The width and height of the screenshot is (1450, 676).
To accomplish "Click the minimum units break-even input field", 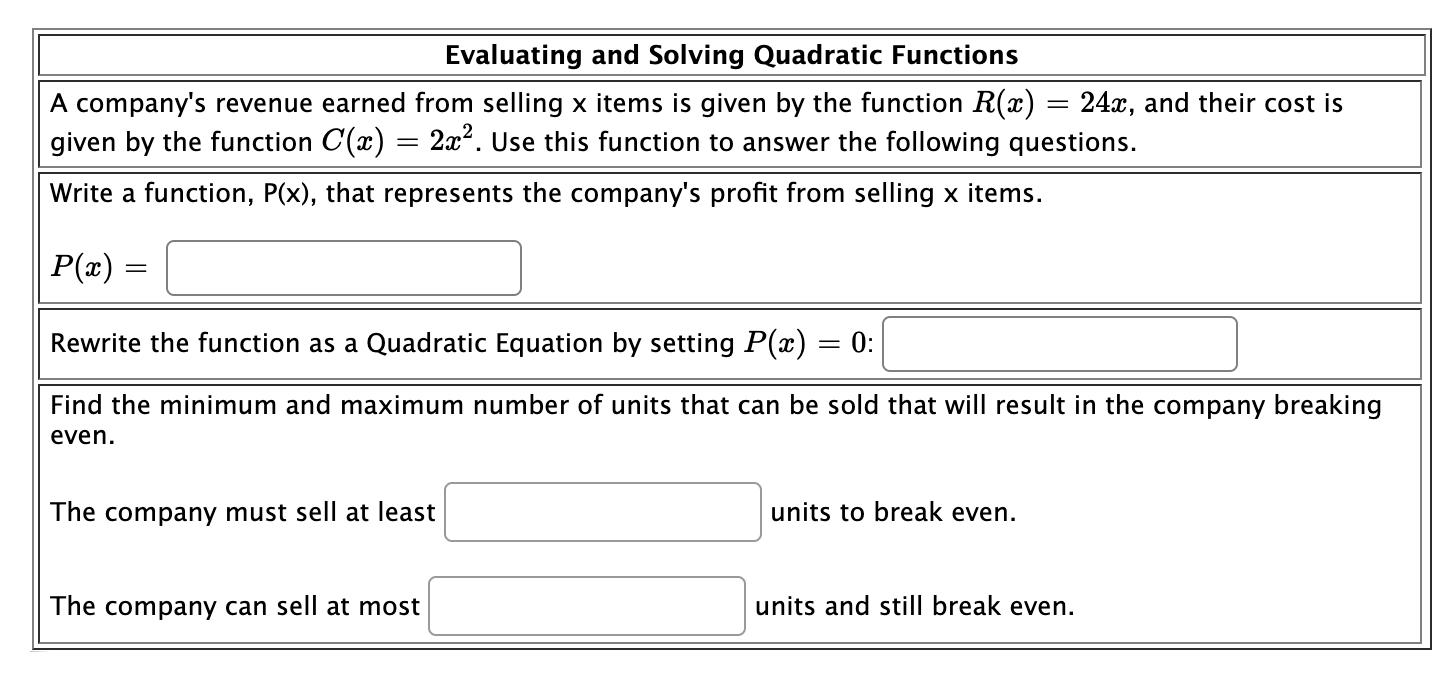I will [602, 511].
